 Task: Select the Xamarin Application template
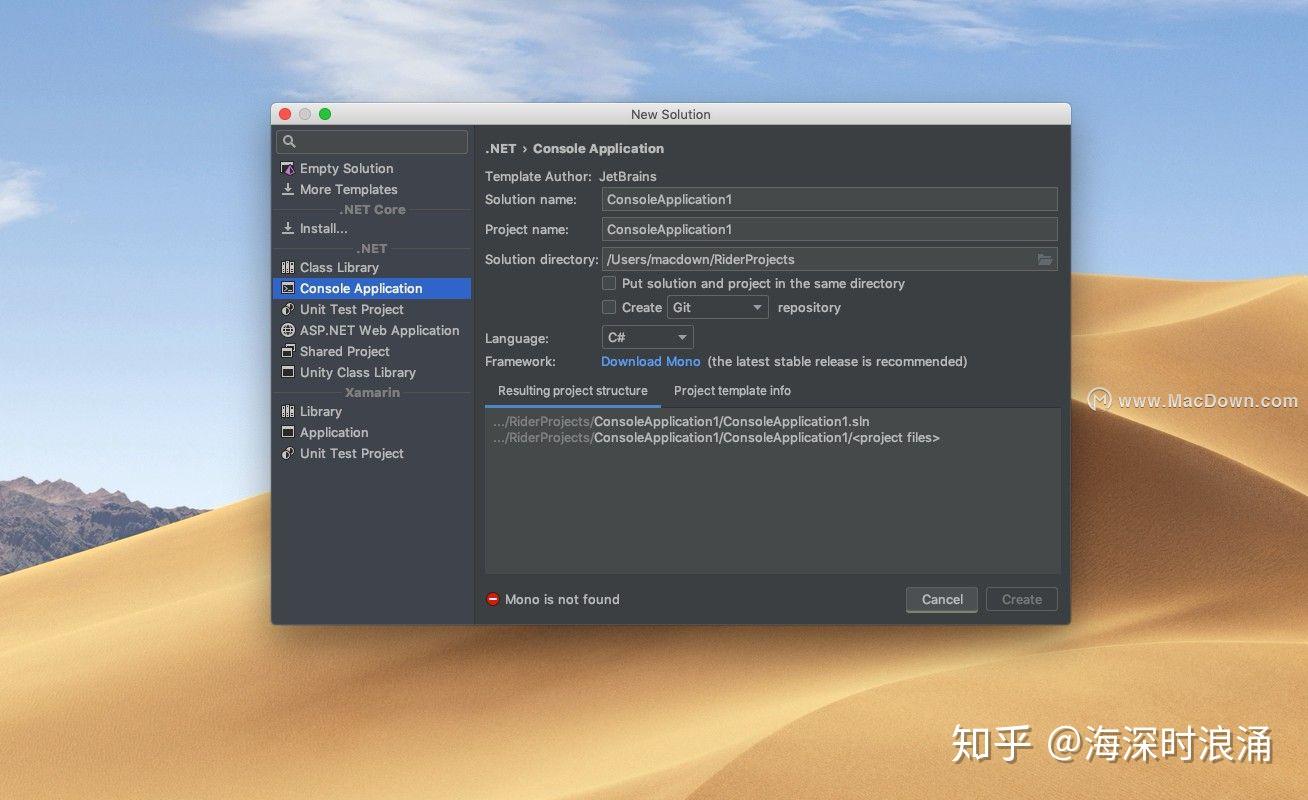pyautogui.click(x=334, y=432)
